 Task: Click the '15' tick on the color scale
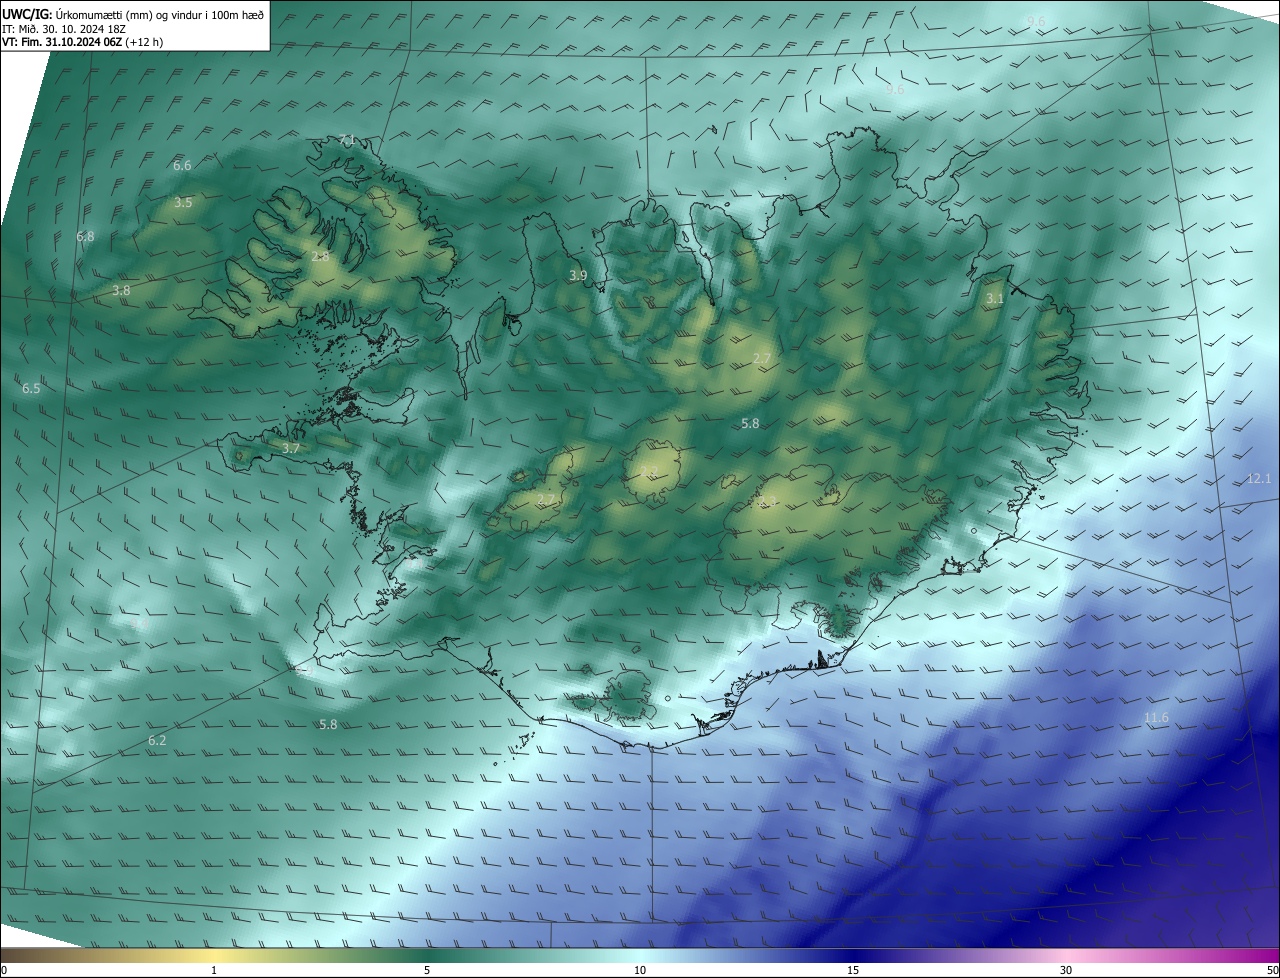(853, 971)
